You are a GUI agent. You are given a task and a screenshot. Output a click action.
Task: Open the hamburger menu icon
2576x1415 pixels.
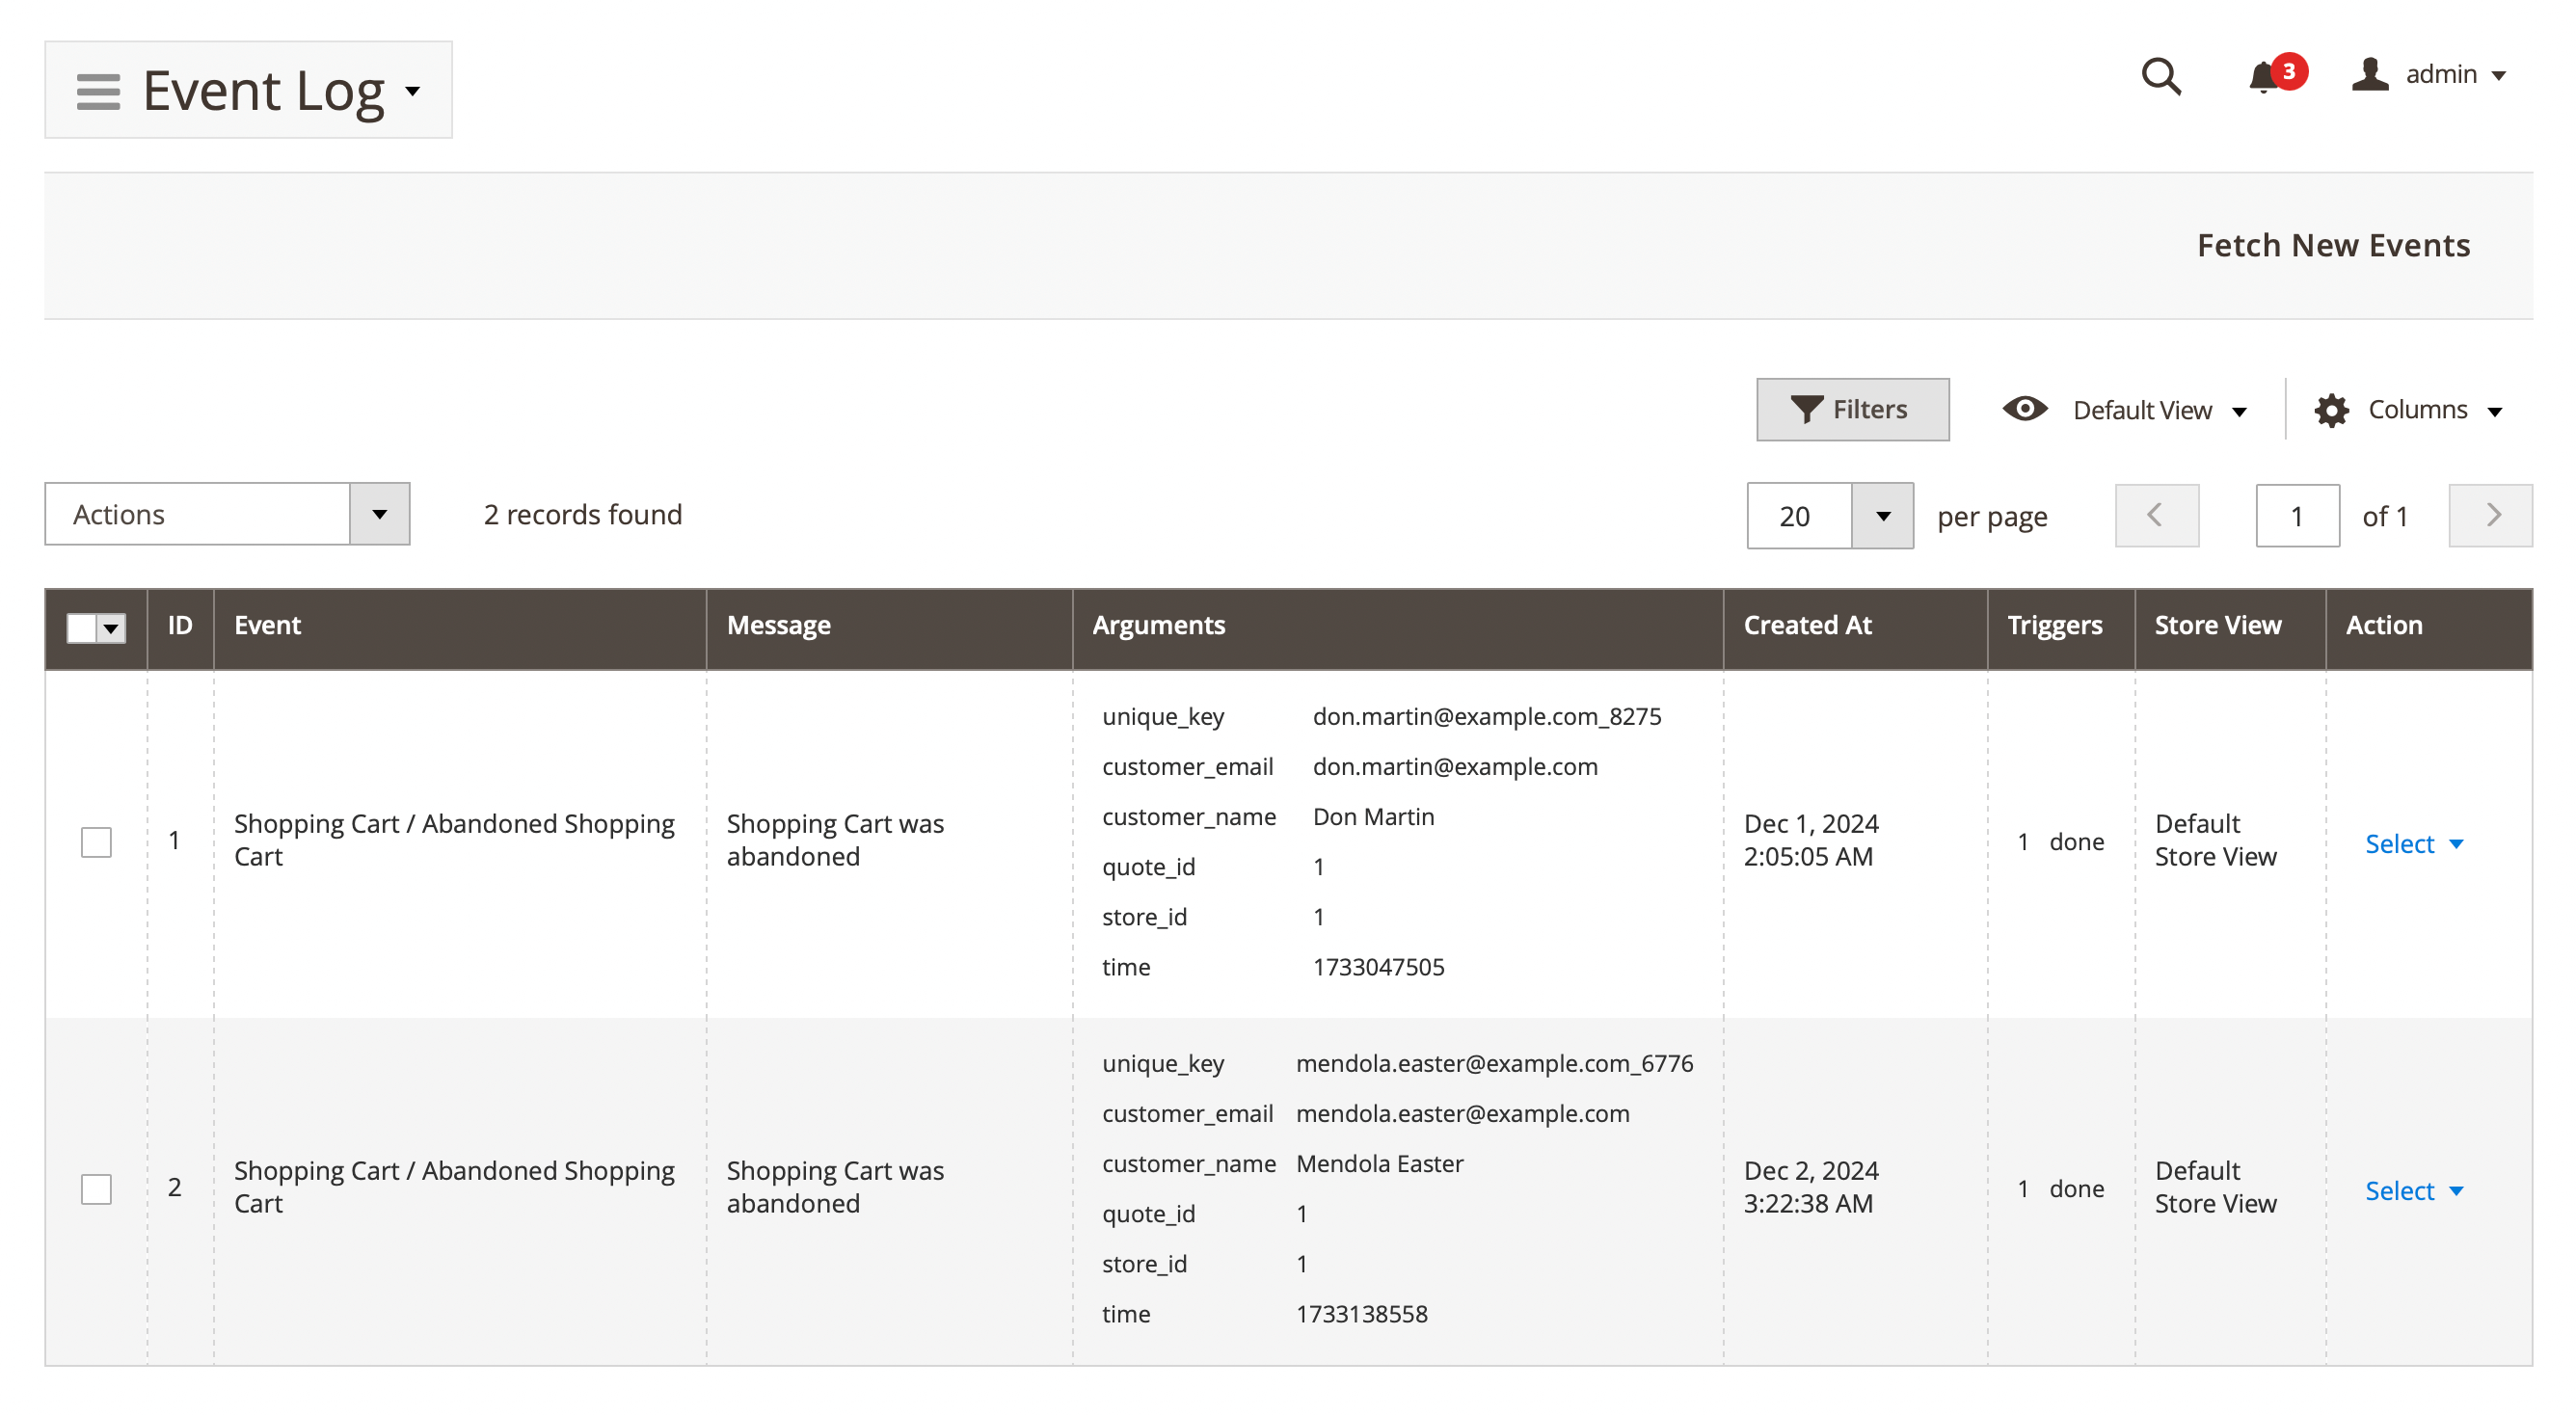point(97,91)
